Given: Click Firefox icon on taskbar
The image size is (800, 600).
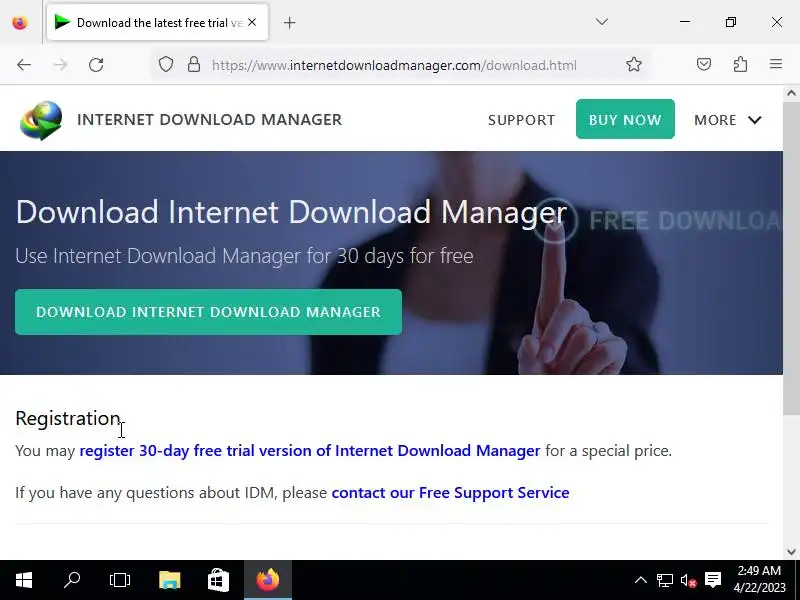Looking at the screenshot, I should (268, 580).
